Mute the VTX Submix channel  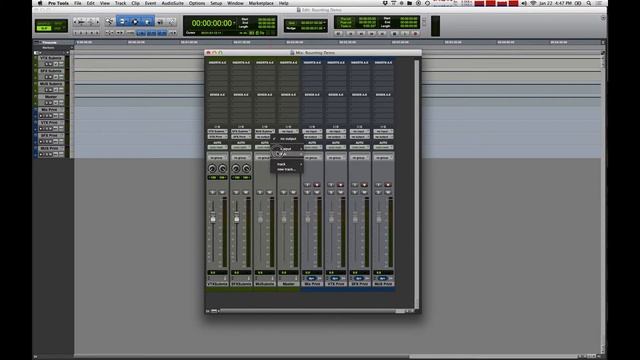222,192
